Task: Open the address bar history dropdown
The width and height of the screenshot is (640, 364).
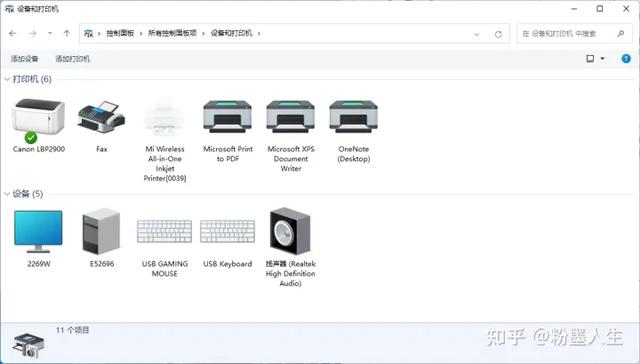Action: 476,34
